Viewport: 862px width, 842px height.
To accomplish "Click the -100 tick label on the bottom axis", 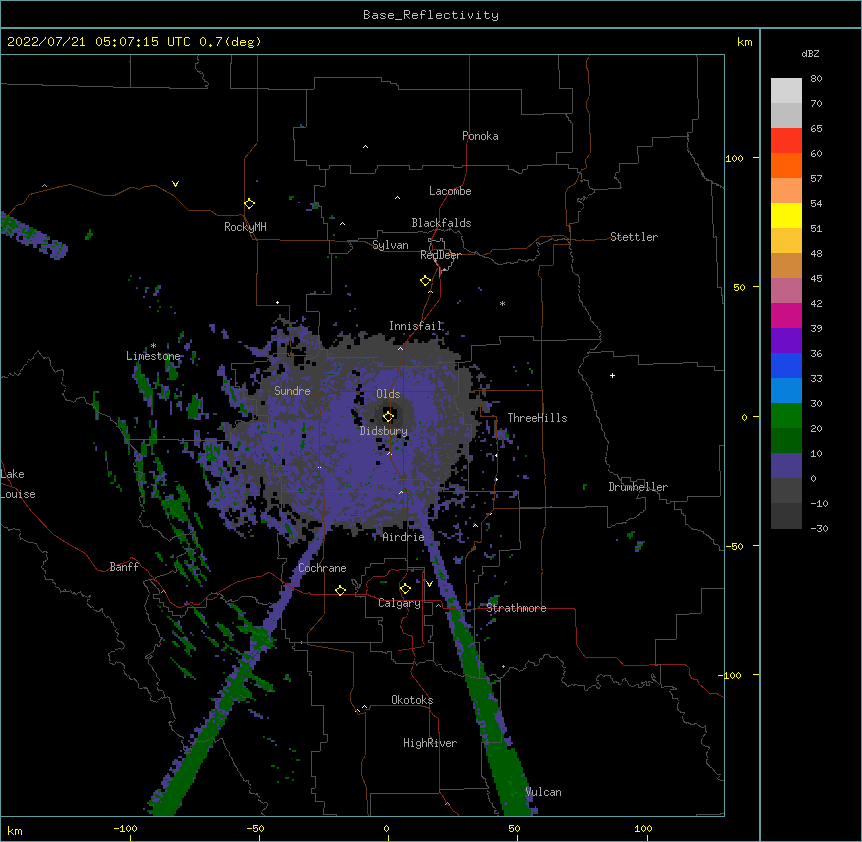I will tap(125, 828).
